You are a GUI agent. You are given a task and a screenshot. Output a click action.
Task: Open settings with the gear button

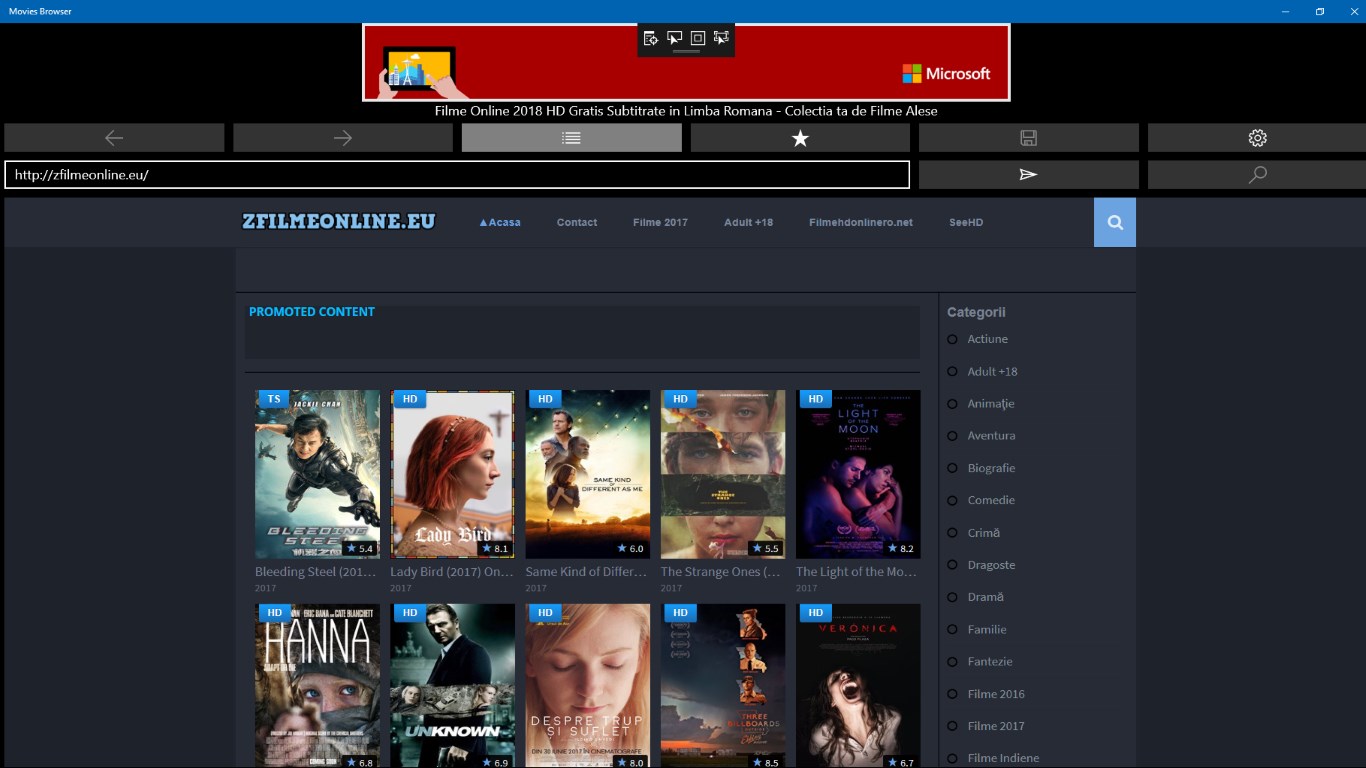pyautogui.click(x=1257, y=138)
